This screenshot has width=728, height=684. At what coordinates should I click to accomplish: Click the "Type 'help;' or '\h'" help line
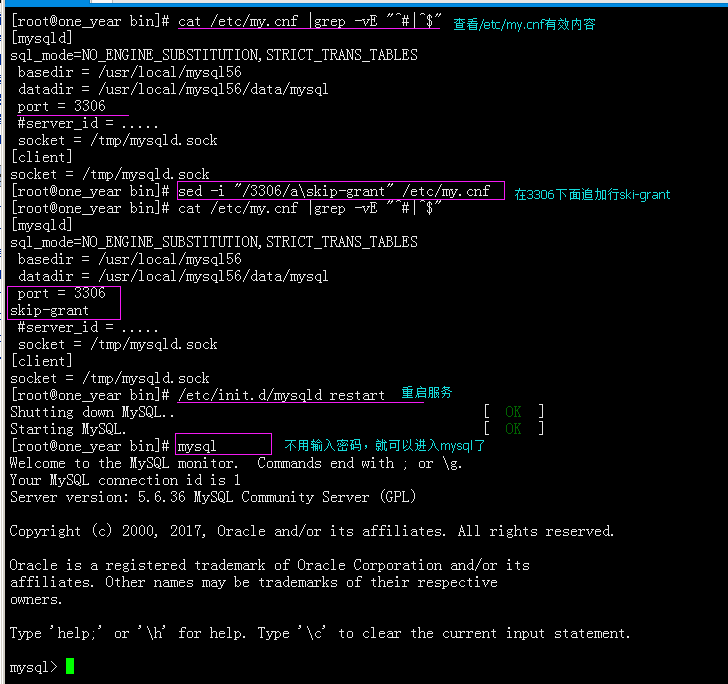pos(320,633)
